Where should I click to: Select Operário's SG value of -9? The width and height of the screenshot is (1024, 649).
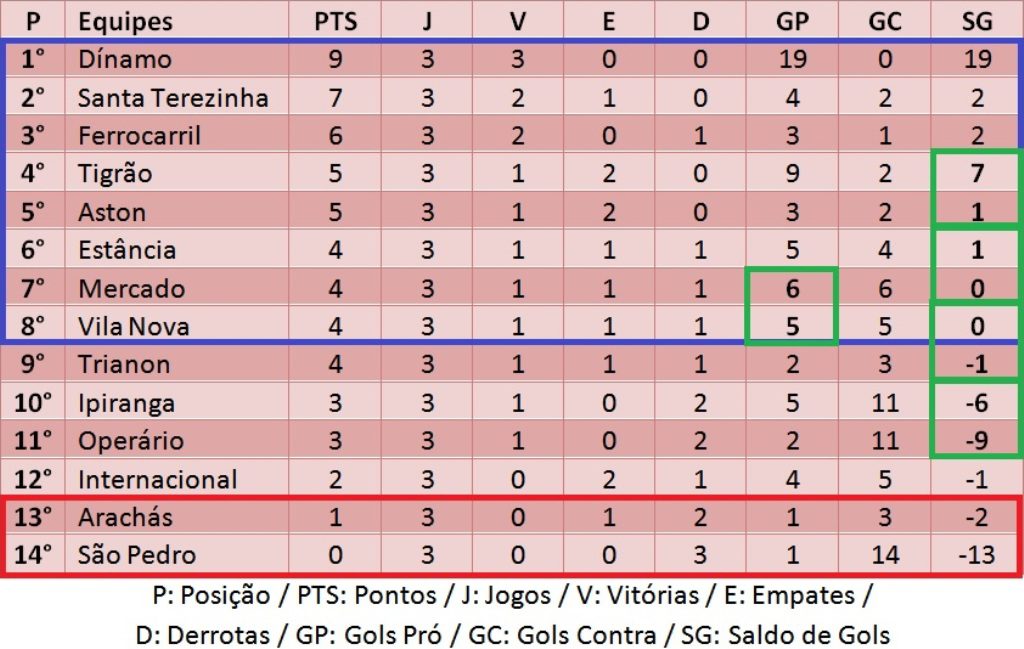tap(977, 441)
